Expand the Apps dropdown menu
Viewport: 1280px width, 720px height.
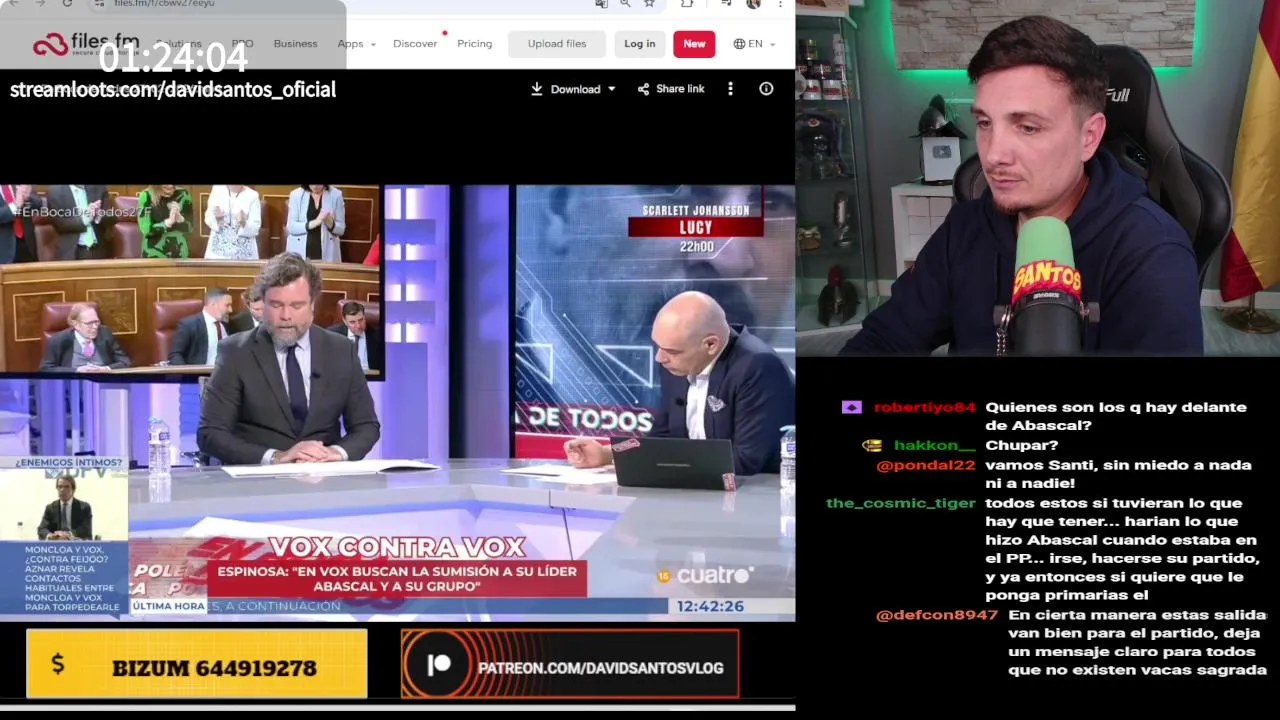coord(356,44)
